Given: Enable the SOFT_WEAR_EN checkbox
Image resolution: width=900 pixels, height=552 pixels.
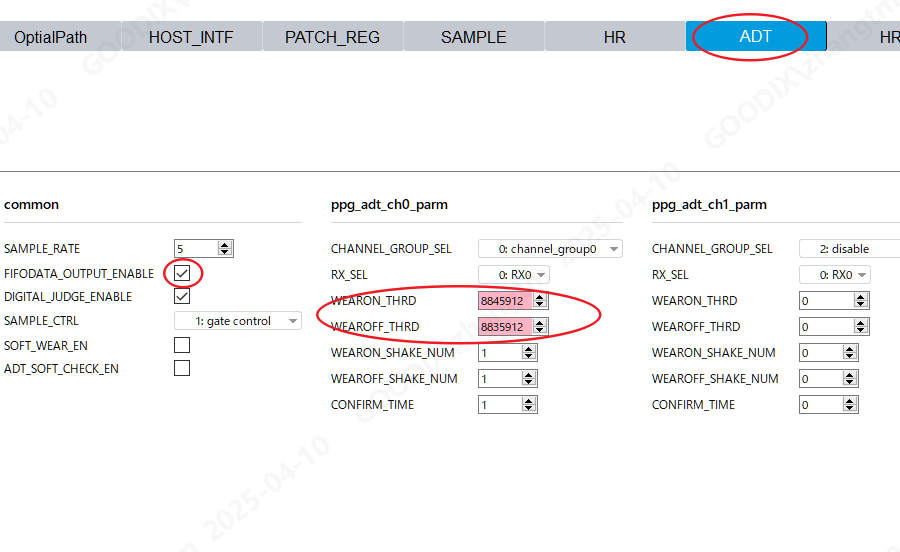Looking at the screenshot, I should (182, 345).
